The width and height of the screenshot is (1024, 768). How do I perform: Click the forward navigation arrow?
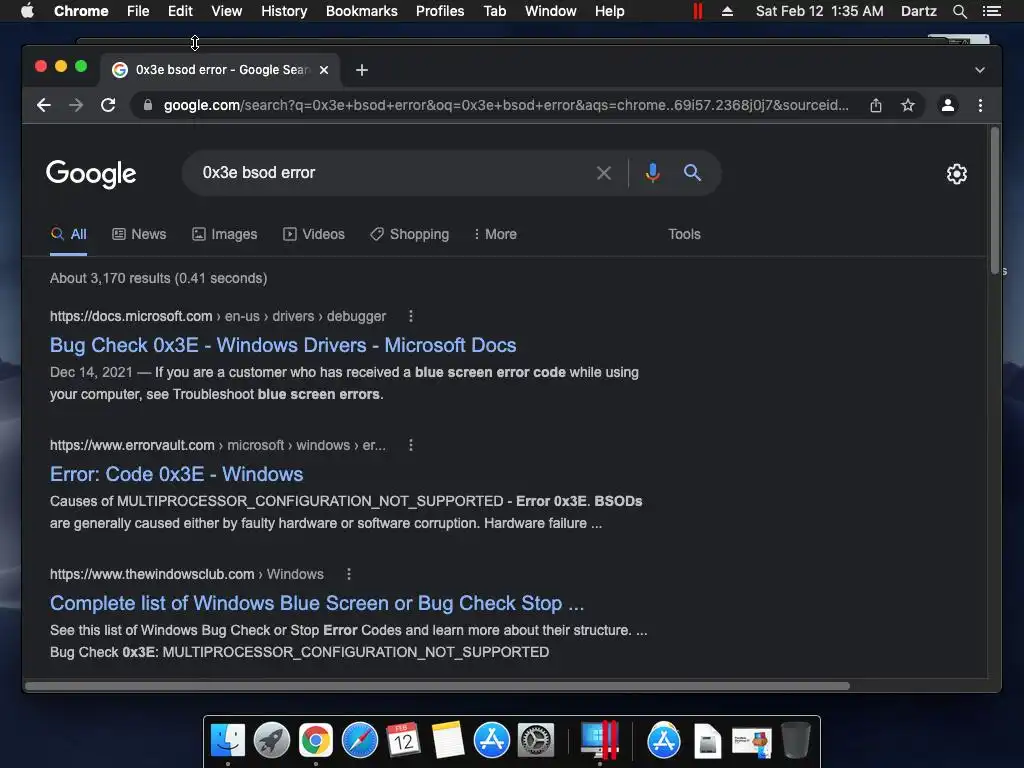(x=76, y=105)
